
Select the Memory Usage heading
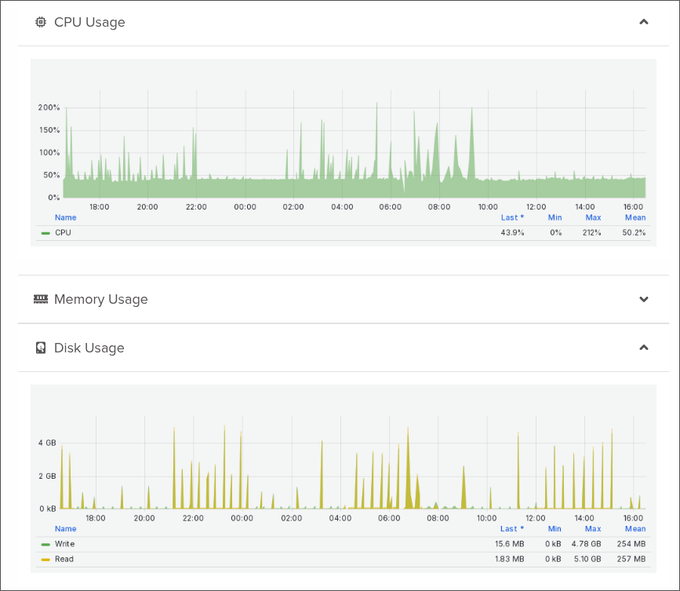coord(101,299)
